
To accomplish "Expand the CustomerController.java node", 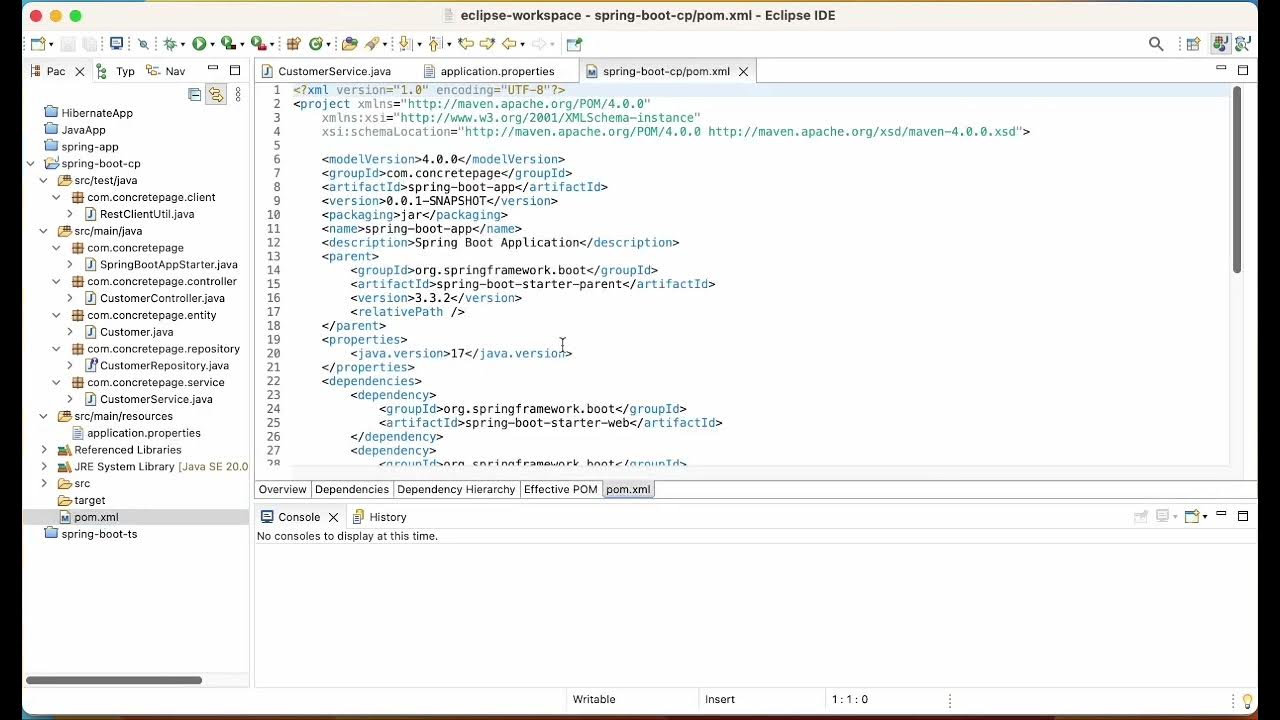I will pyautogui.click(x=70, y=298).
